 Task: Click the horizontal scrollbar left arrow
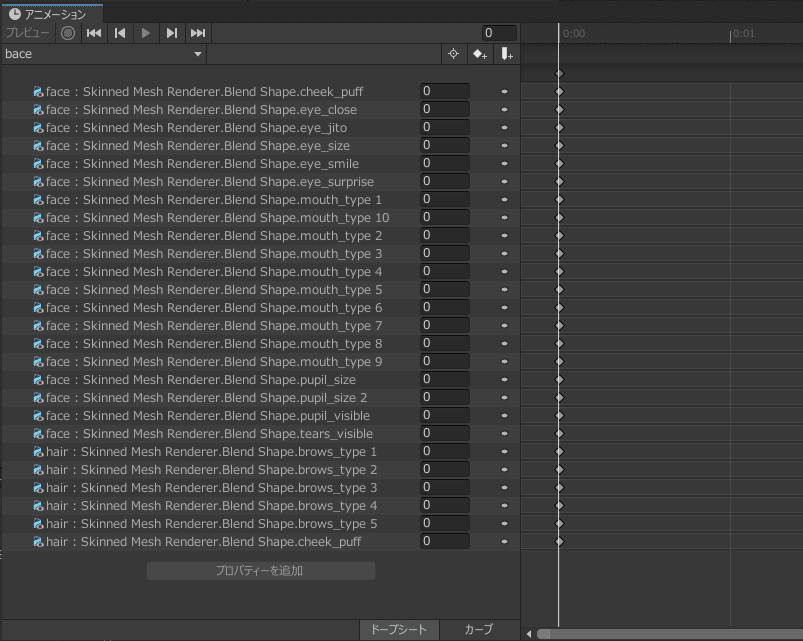point(529,634)
